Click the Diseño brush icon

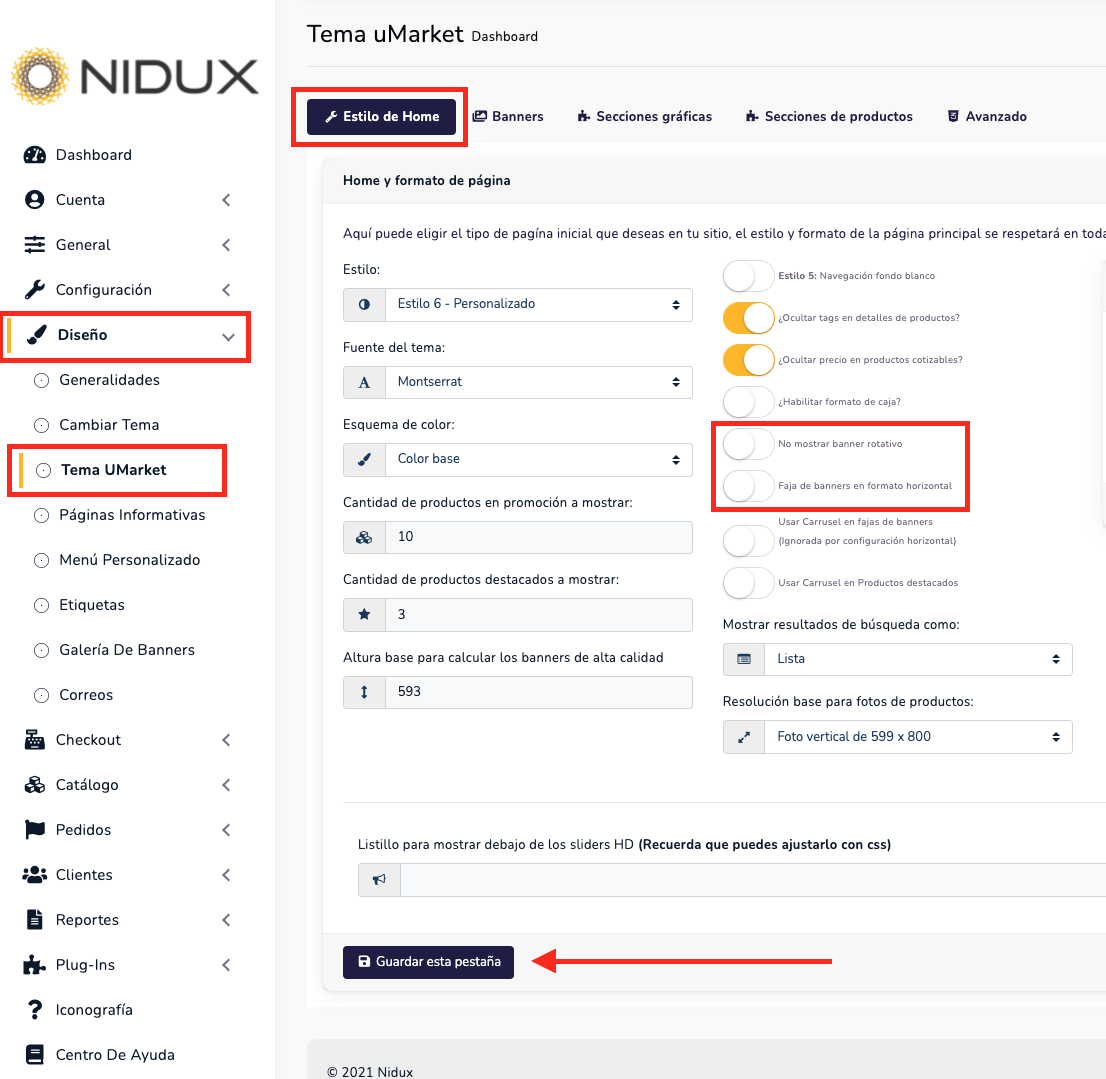click(37, 335)
